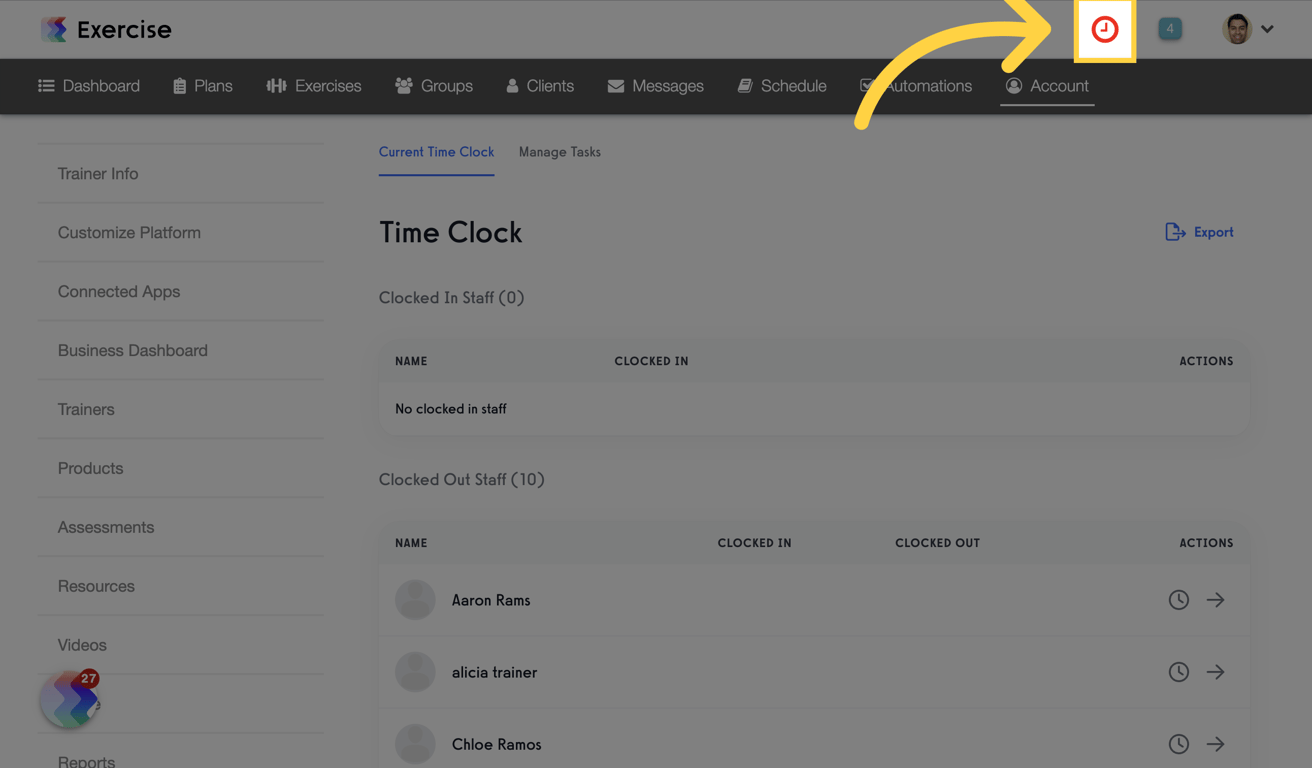Open the launcher icon with 27 badge
This screenshot has width=1312, height=768.
(68, 698)
